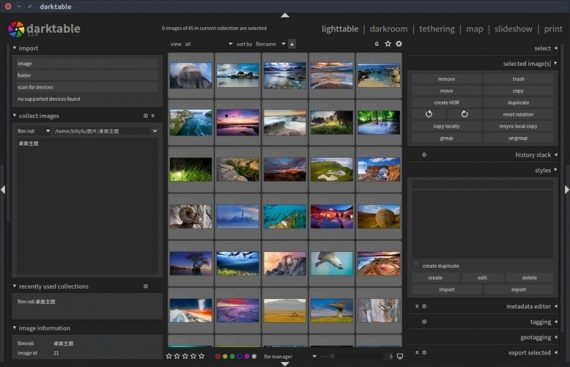Click the trash button
570x367 pixels.
[x=518, y=79]
